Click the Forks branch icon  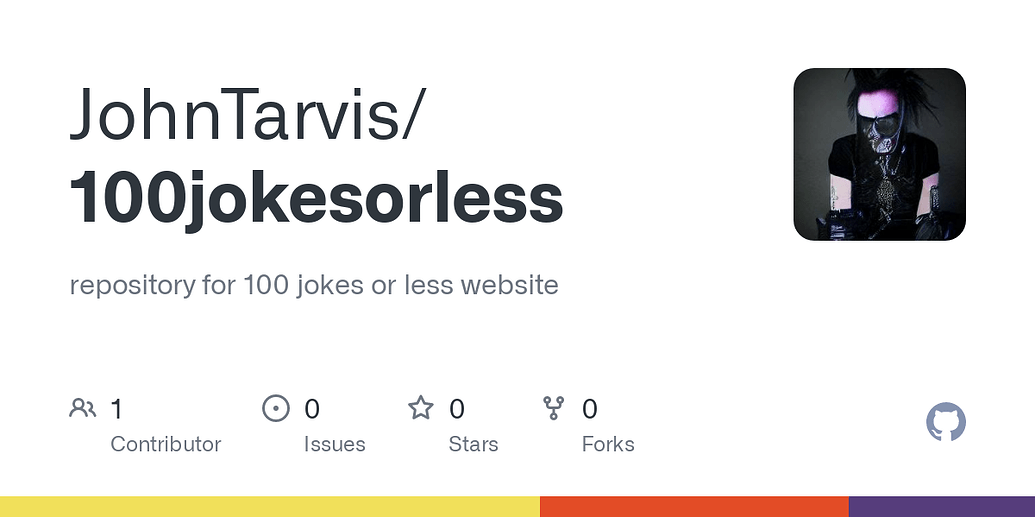click(x=553, y=408)
